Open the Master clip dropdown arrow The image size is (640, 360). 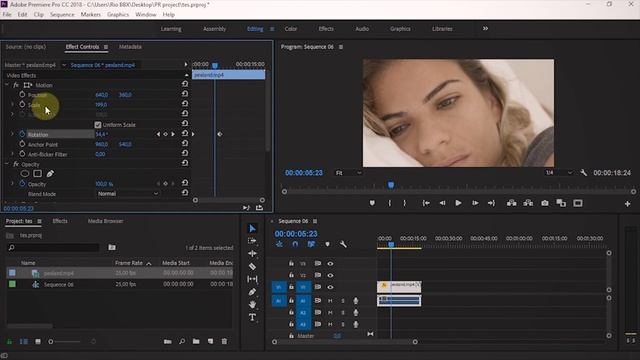coord(64,65)
